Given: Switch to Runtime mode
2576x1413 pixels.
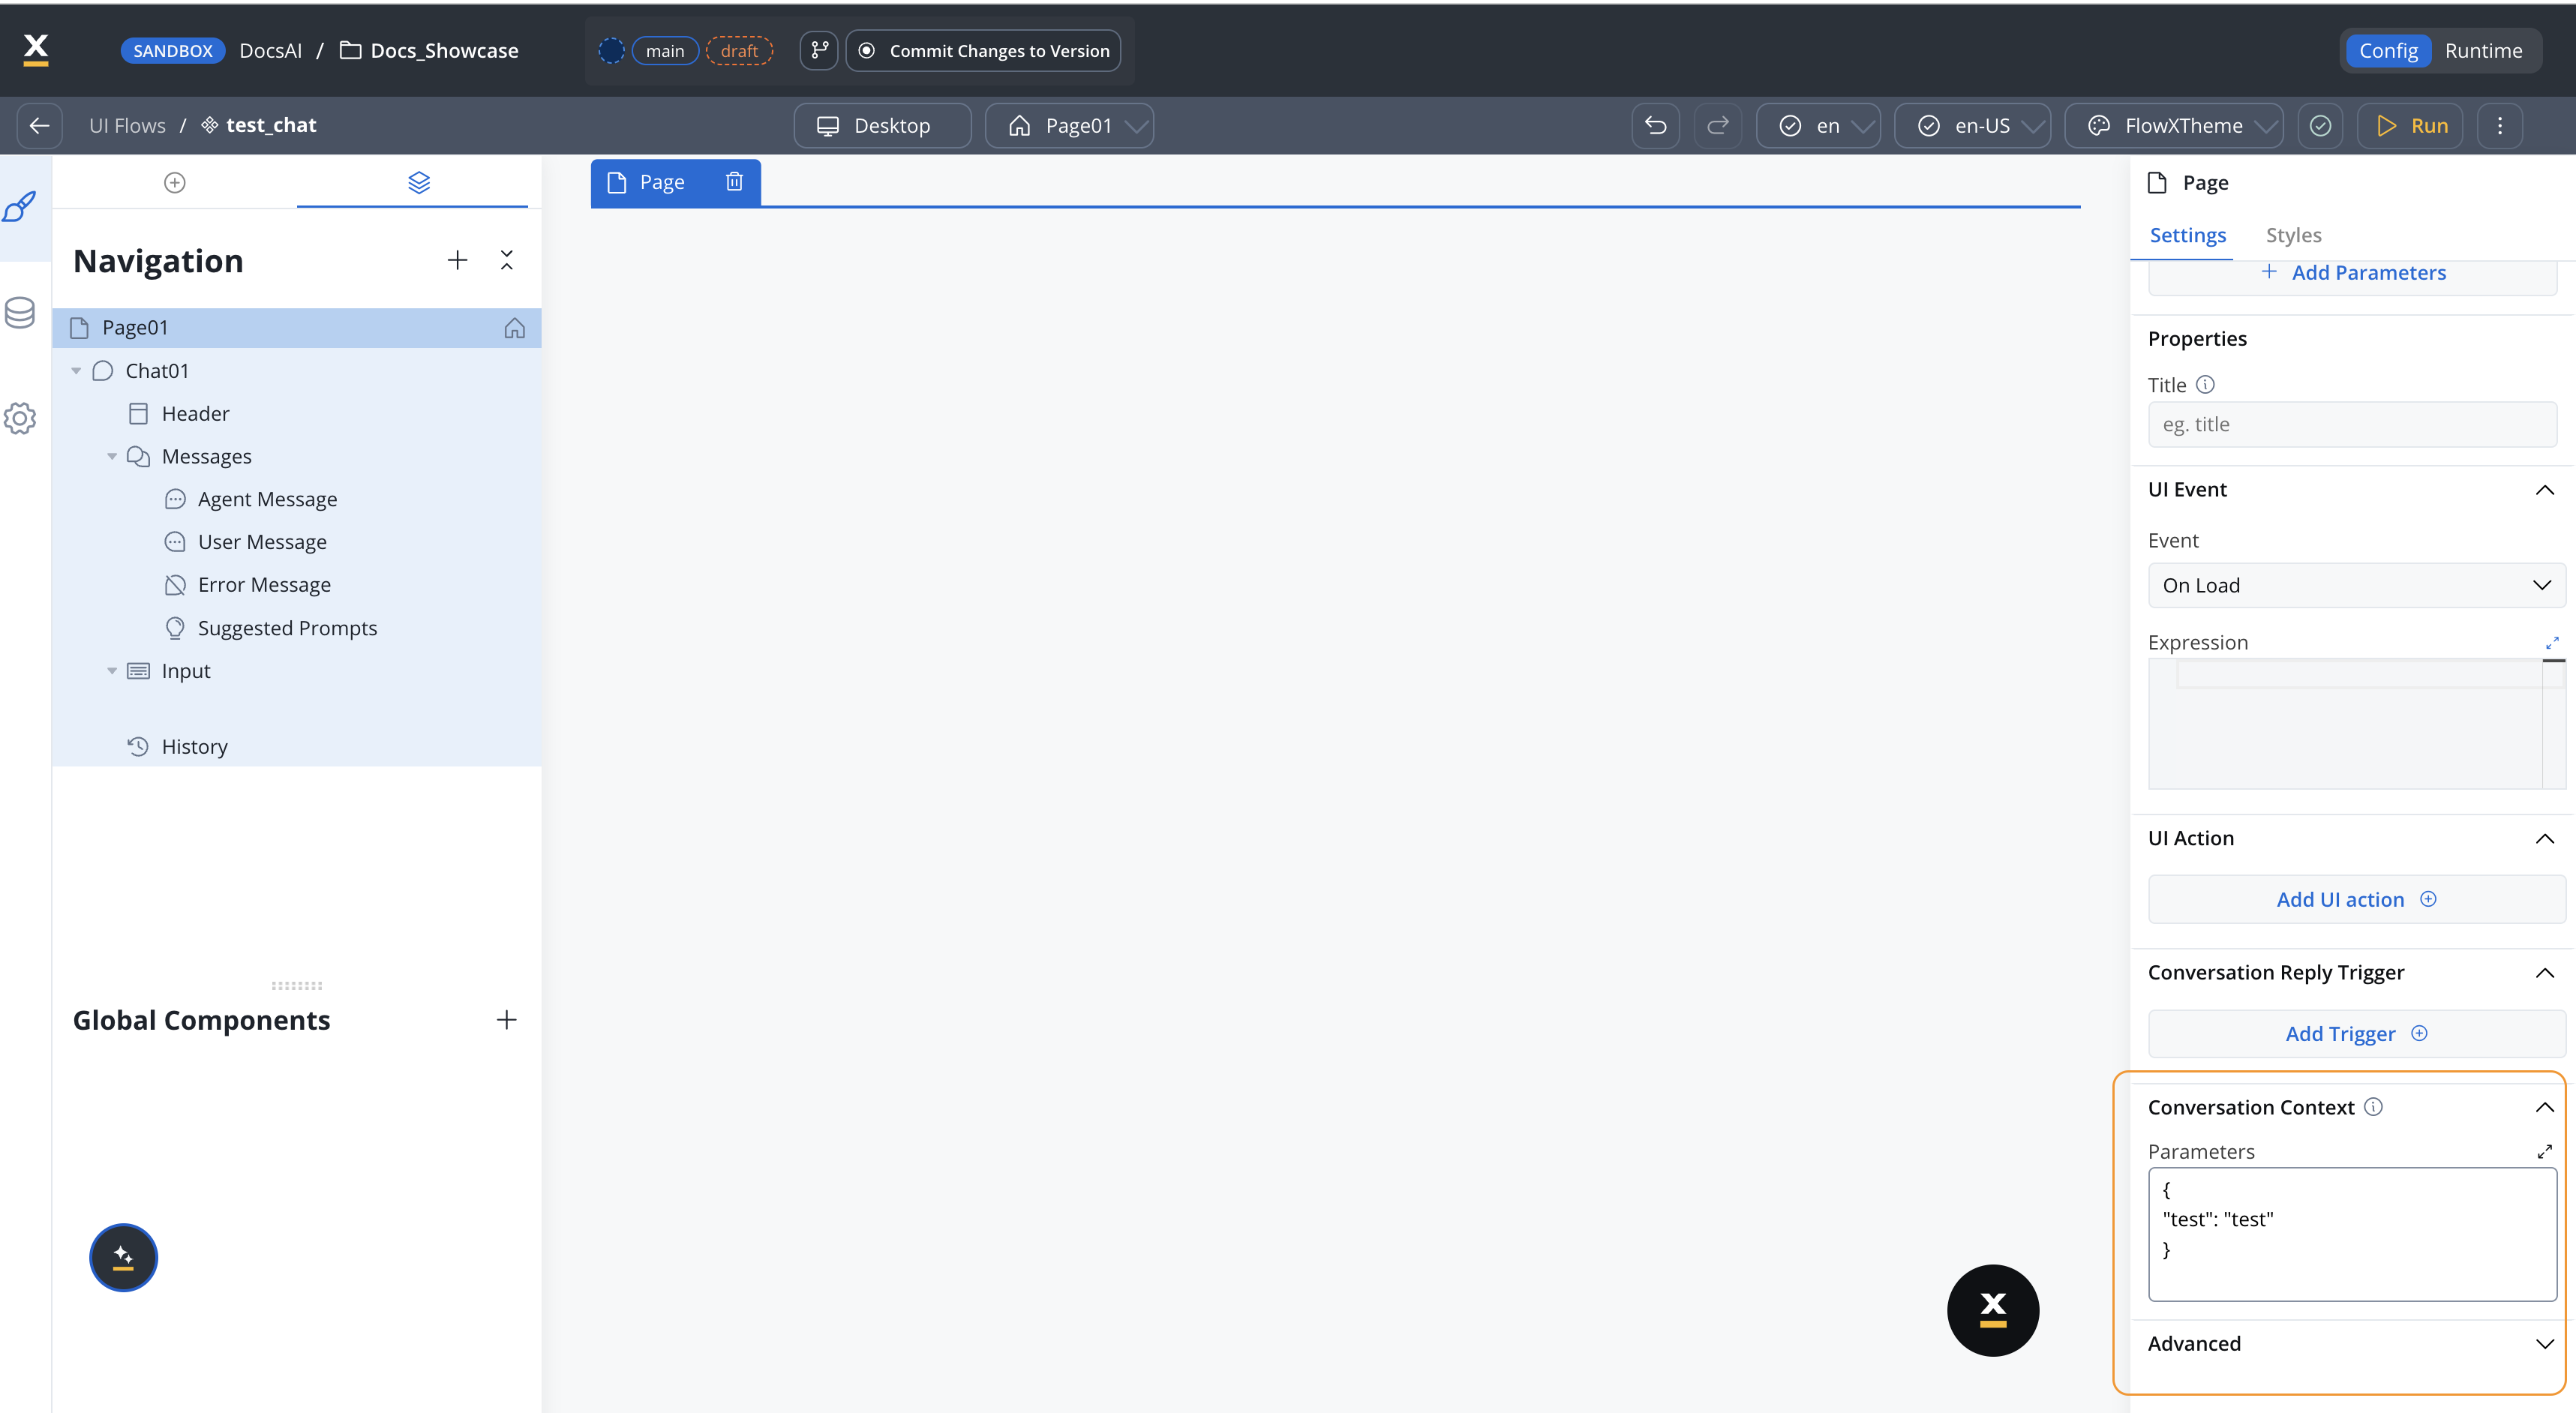Looking at the screenshot, I should click(2483, 50).
